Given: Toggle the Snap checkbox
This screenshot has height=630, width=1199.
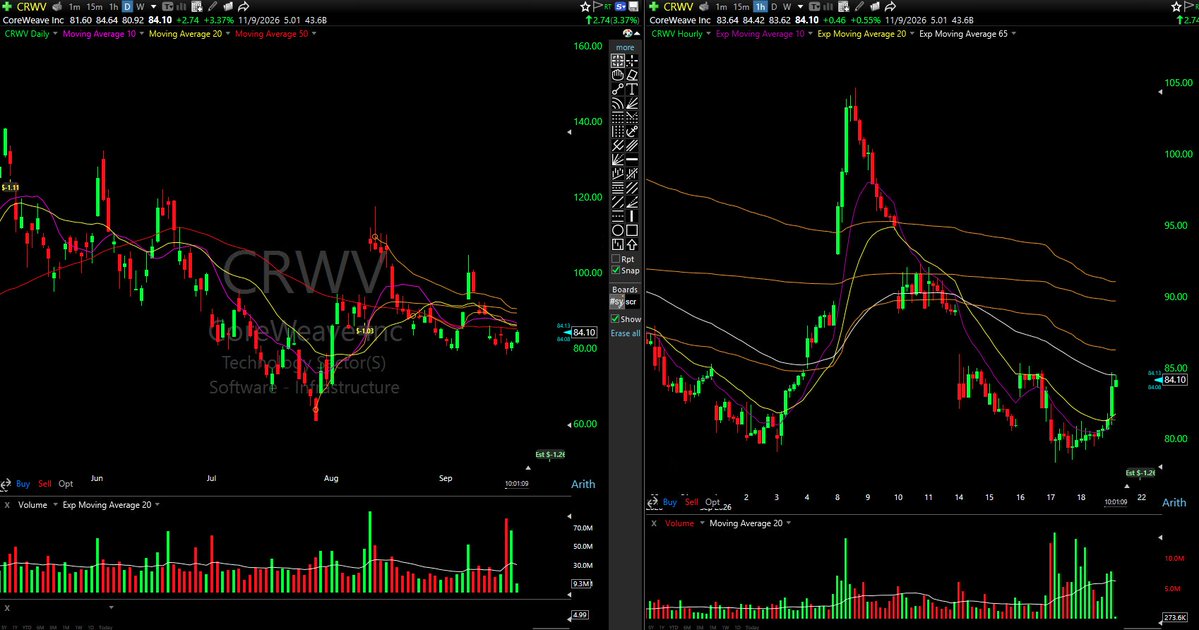Looking at the screenshot, I should pos(616,271).
